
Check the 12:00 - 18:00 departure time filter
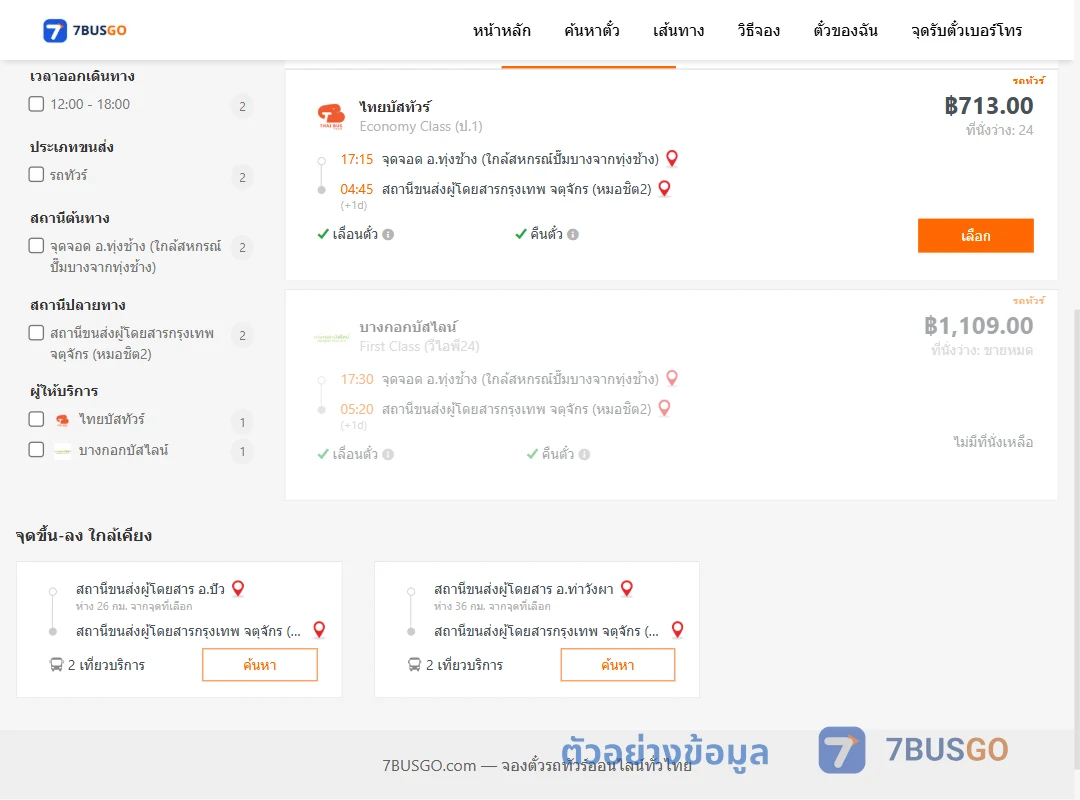point(37,104)
